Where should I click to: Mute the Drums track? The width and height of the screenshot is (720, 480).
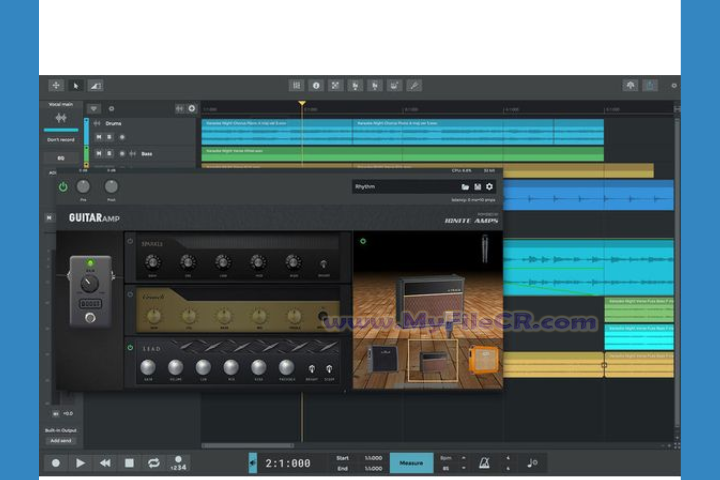point(99,137)
